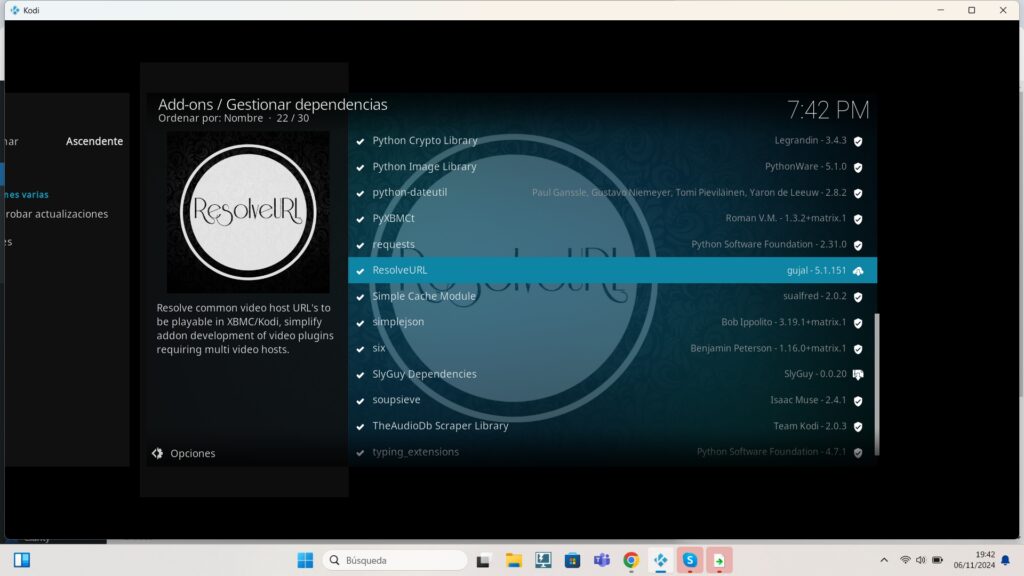Toggle the python-dateutil checkmark

point(360,193)
